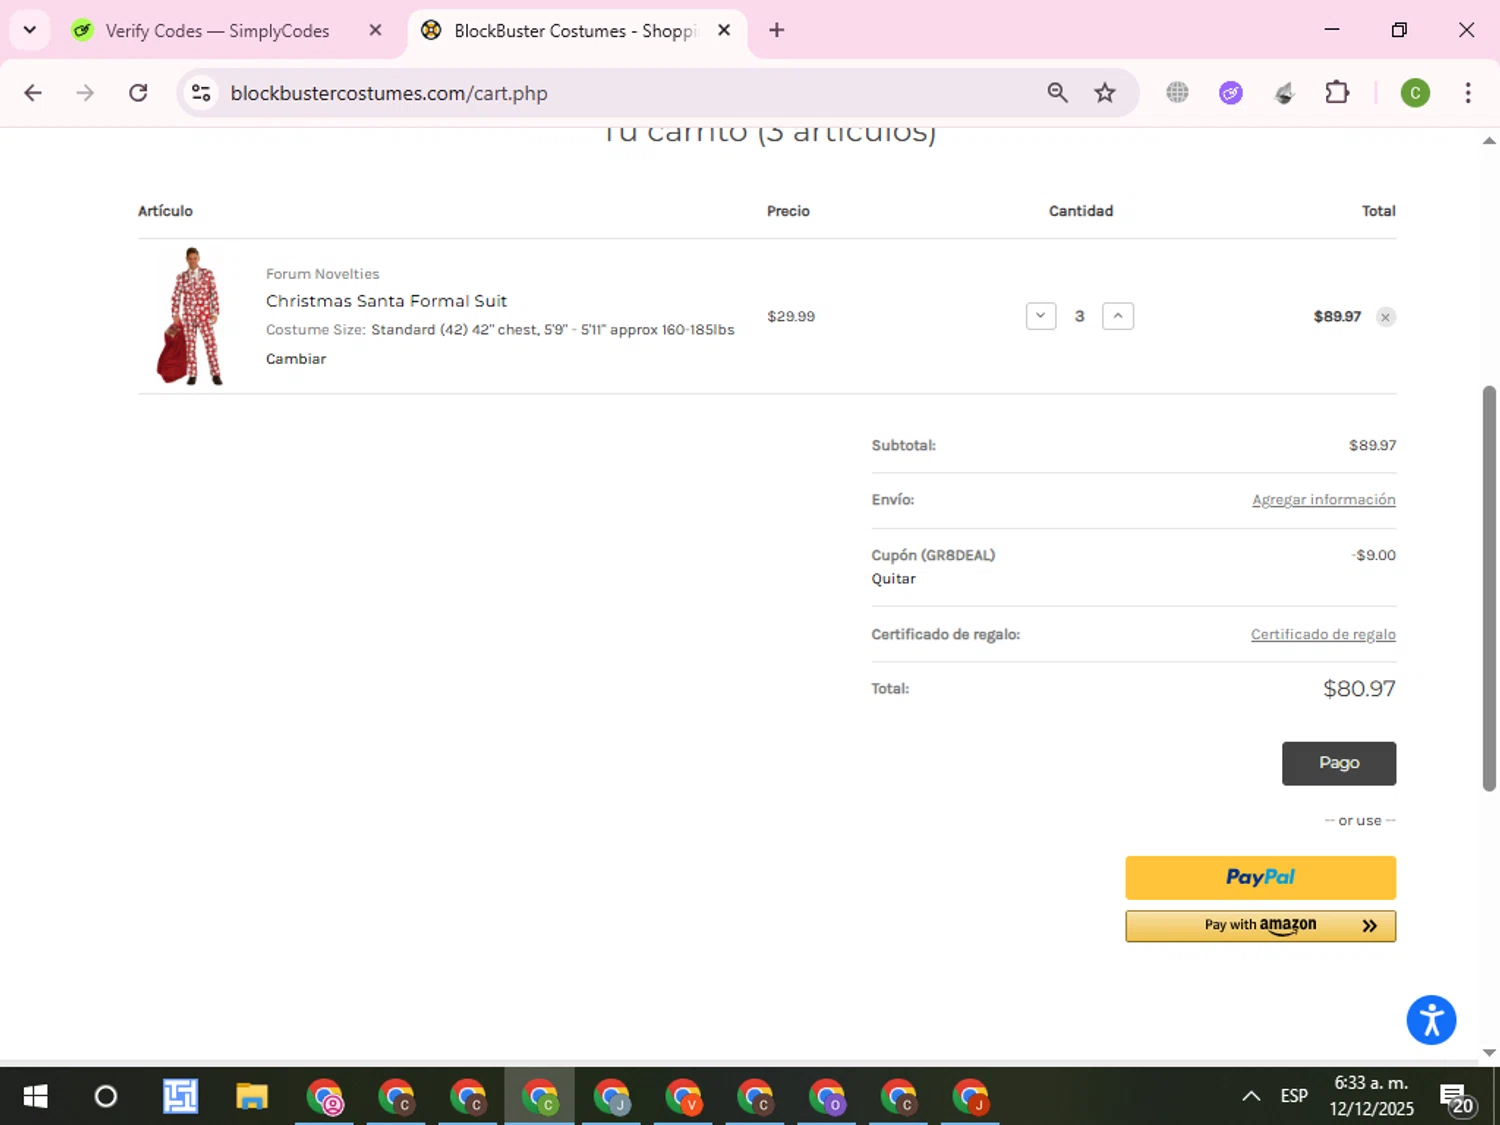This screenshot has height=1125, width=1500.
Task: Click the $80.97 total amount
Action: pos(1359,689)
